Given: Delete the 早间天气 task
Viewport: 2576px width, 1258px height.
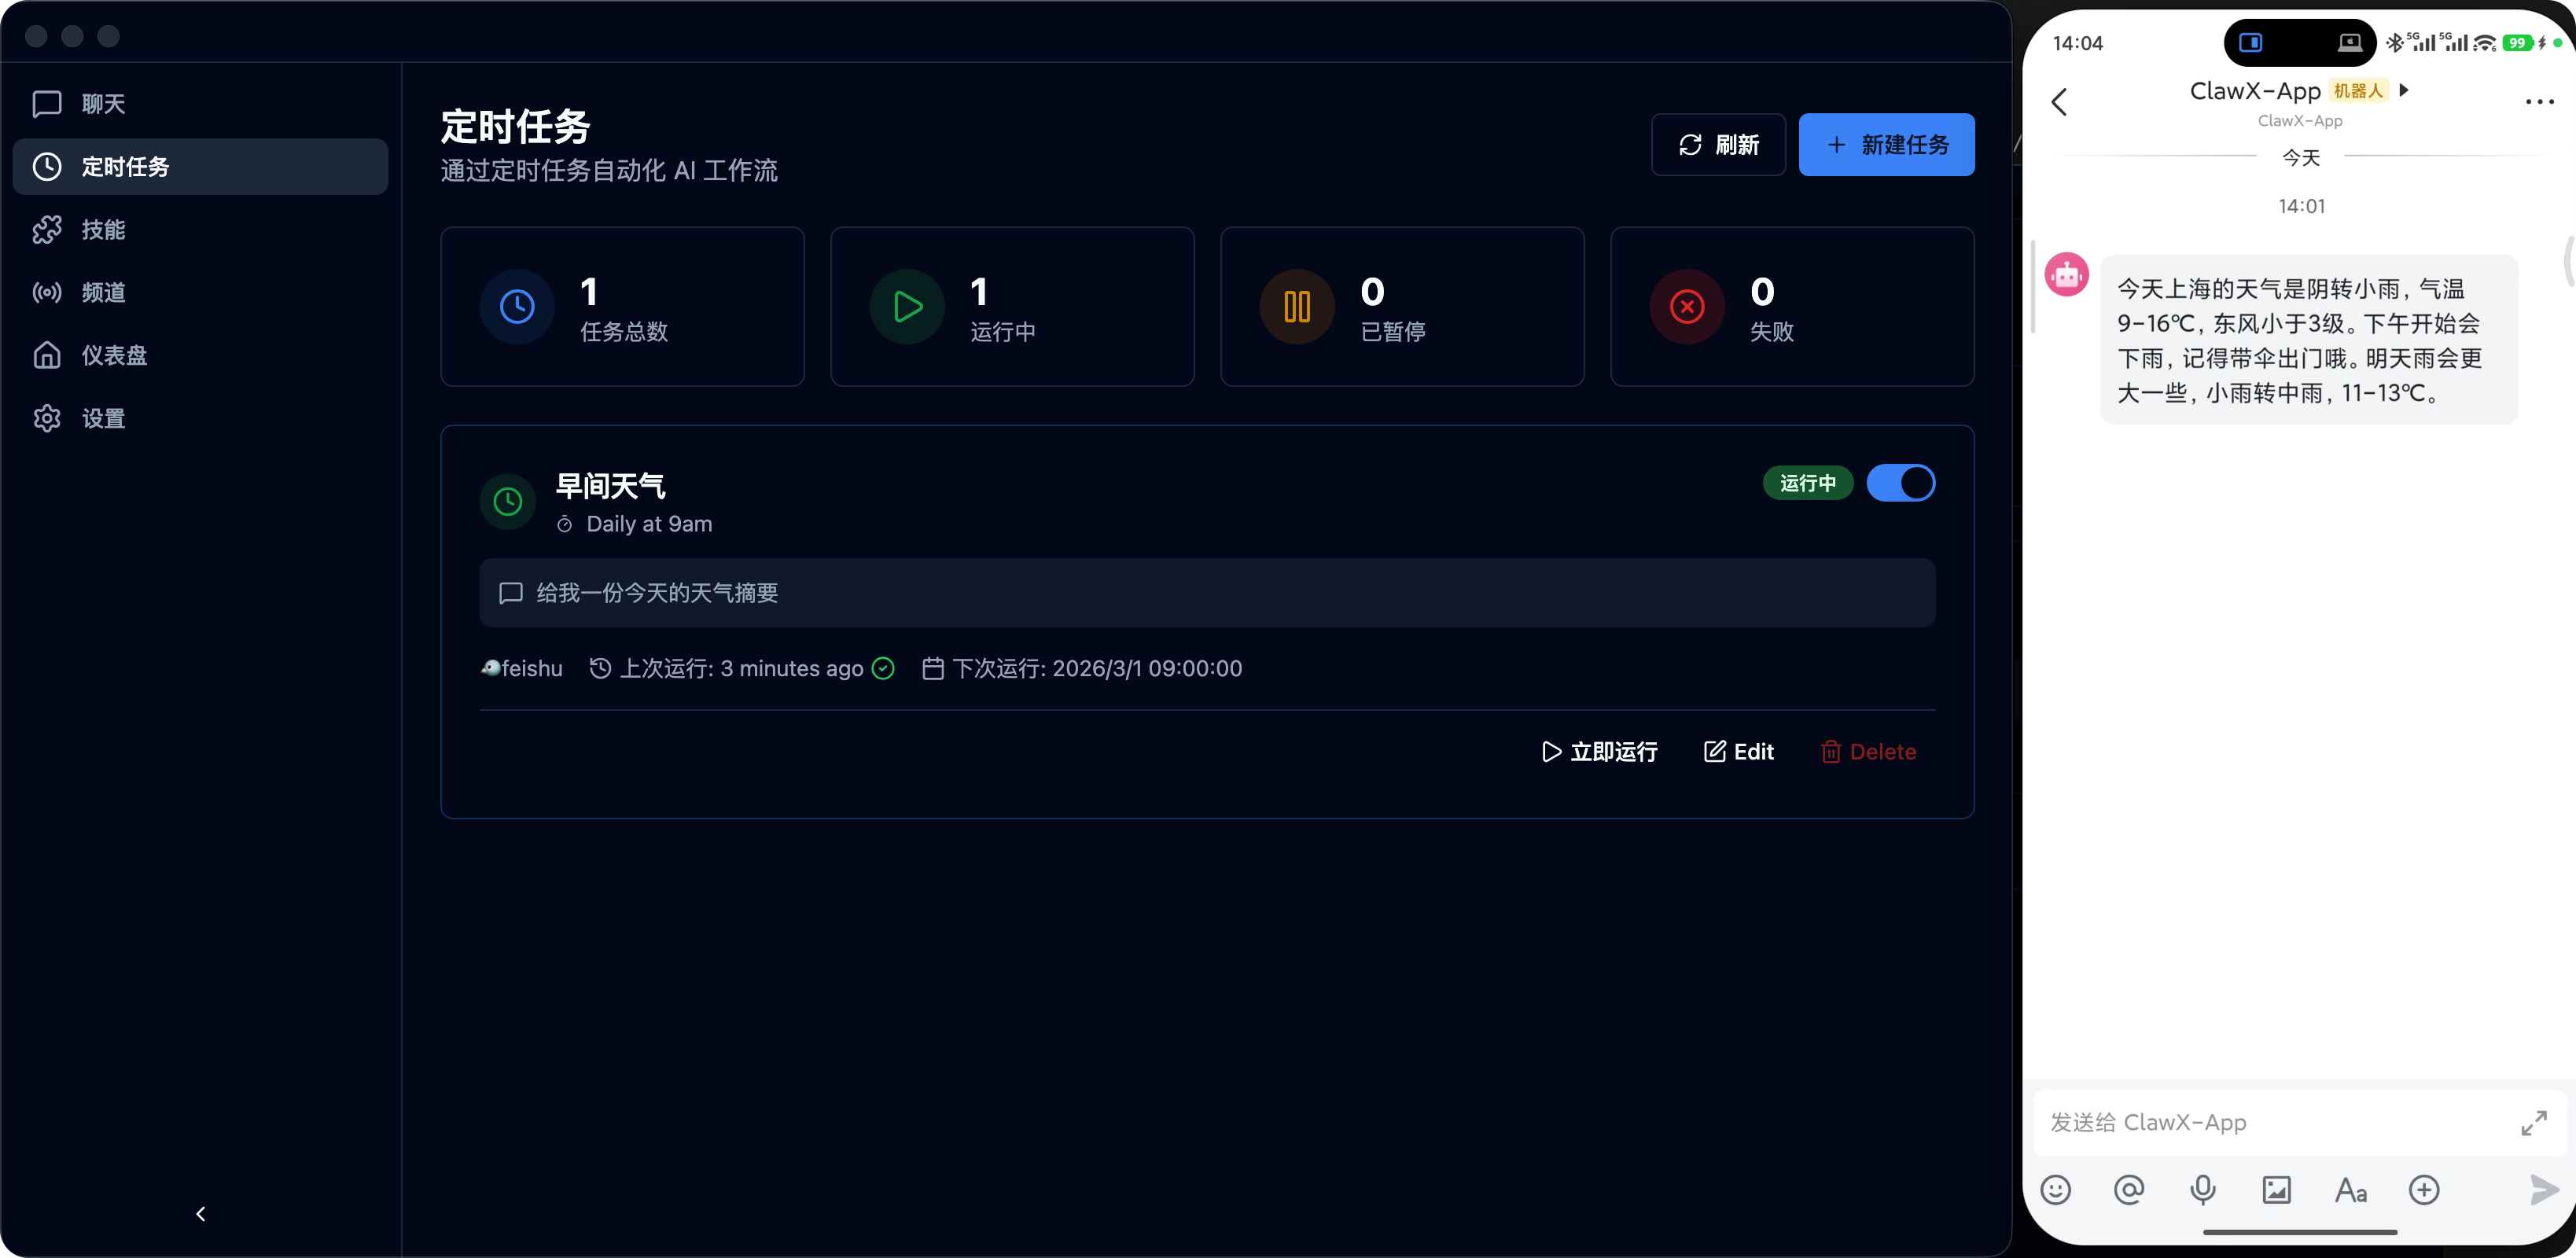Looking at the screenshot, I should (x=1868, y=751).
